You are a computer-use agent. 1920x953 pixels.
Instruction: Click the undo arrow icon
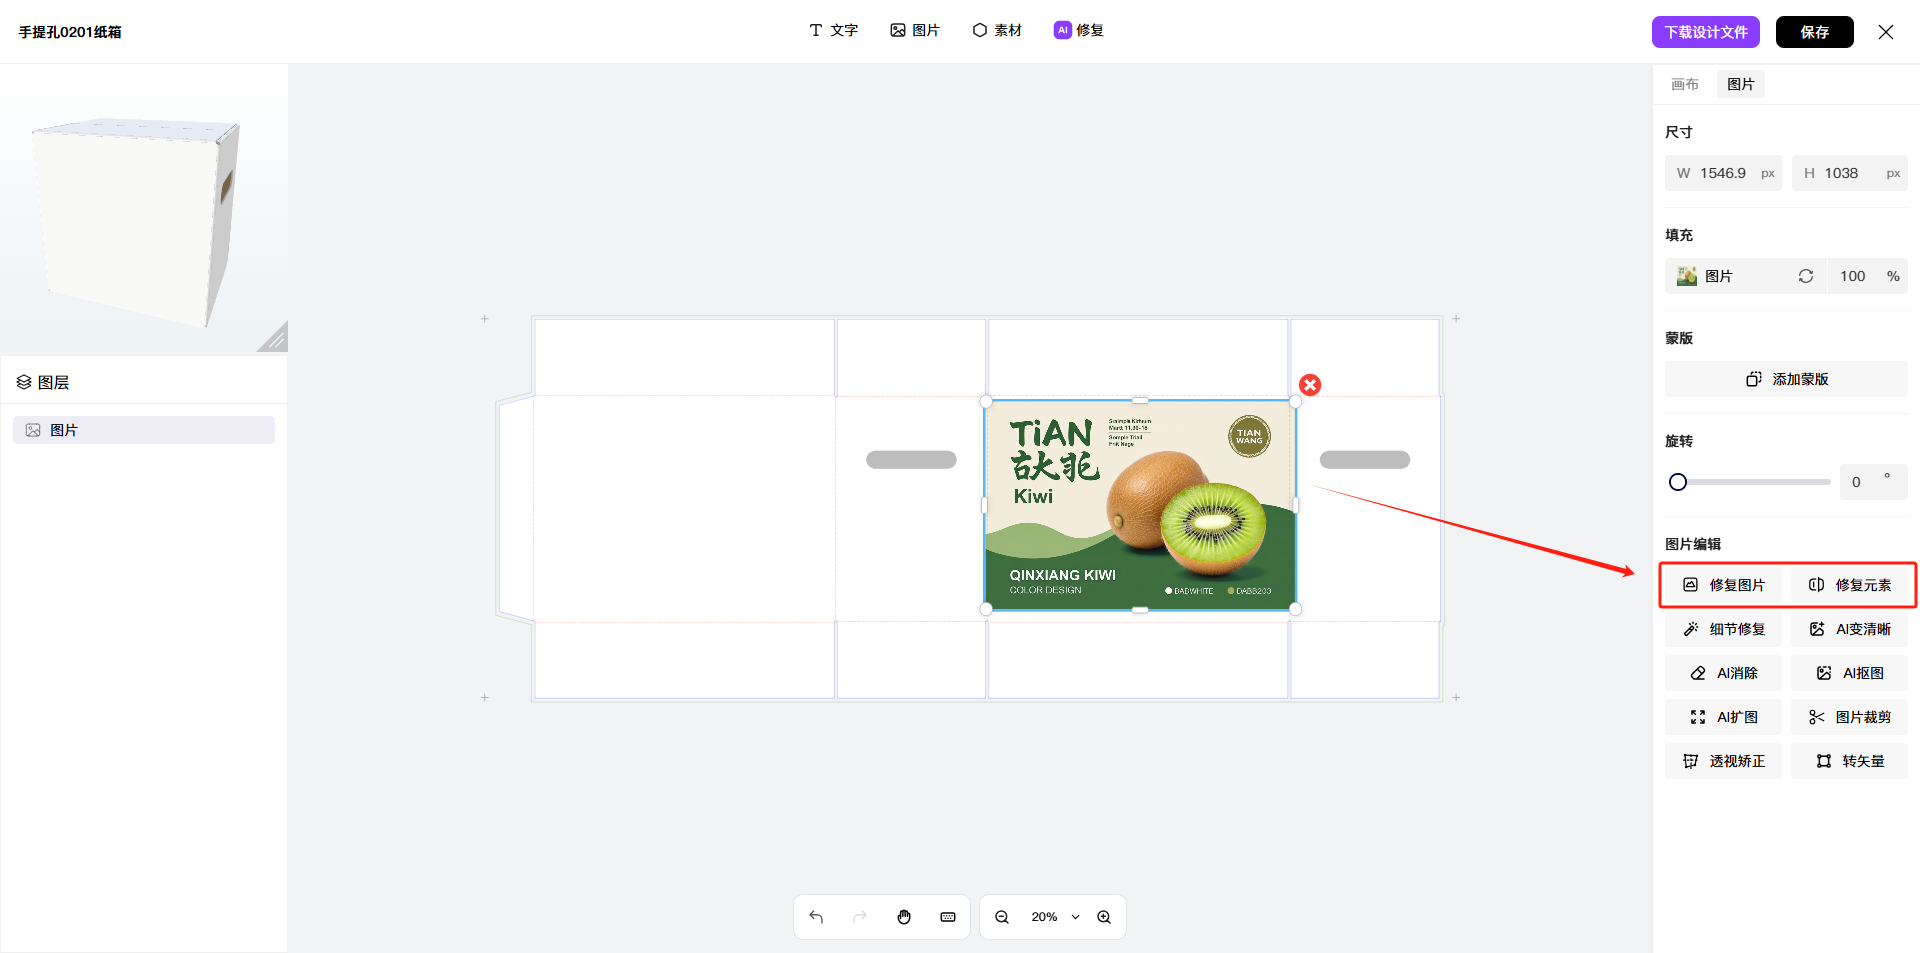(x=816, y=917)
